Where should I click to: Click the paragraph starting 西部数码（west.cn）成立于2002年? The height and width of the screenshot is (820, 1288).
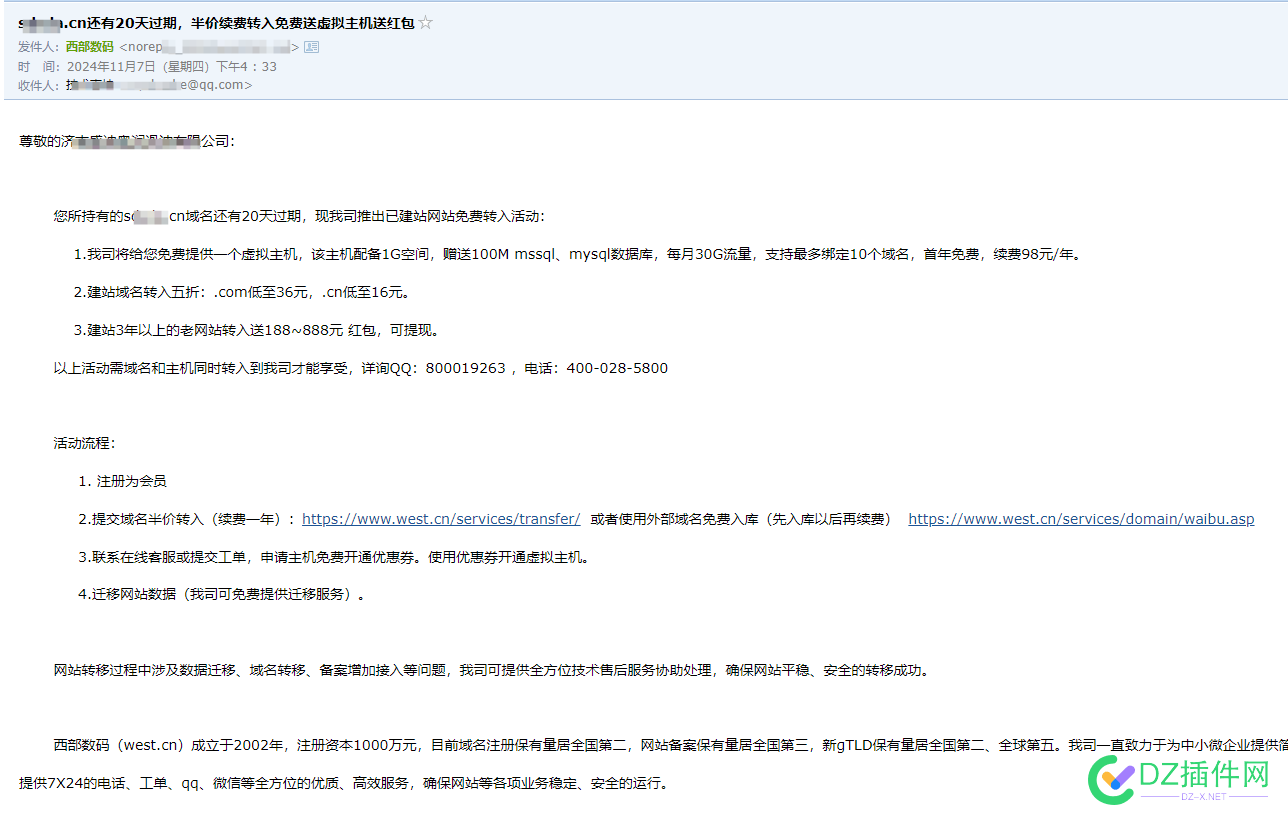[x=670, y=745]
